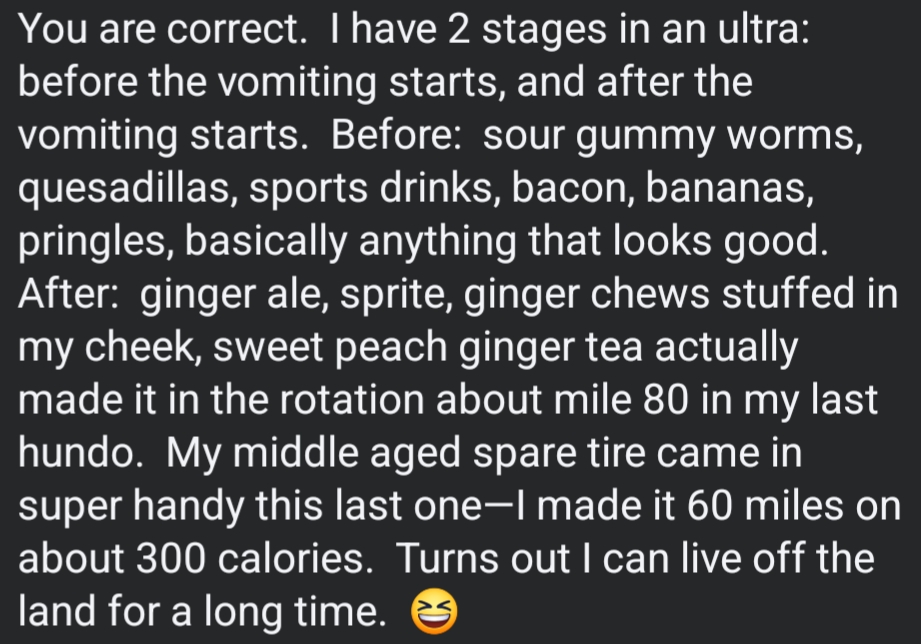Click the label "Before:" in the text
The image size is (921, 644).
pos(396,136)
